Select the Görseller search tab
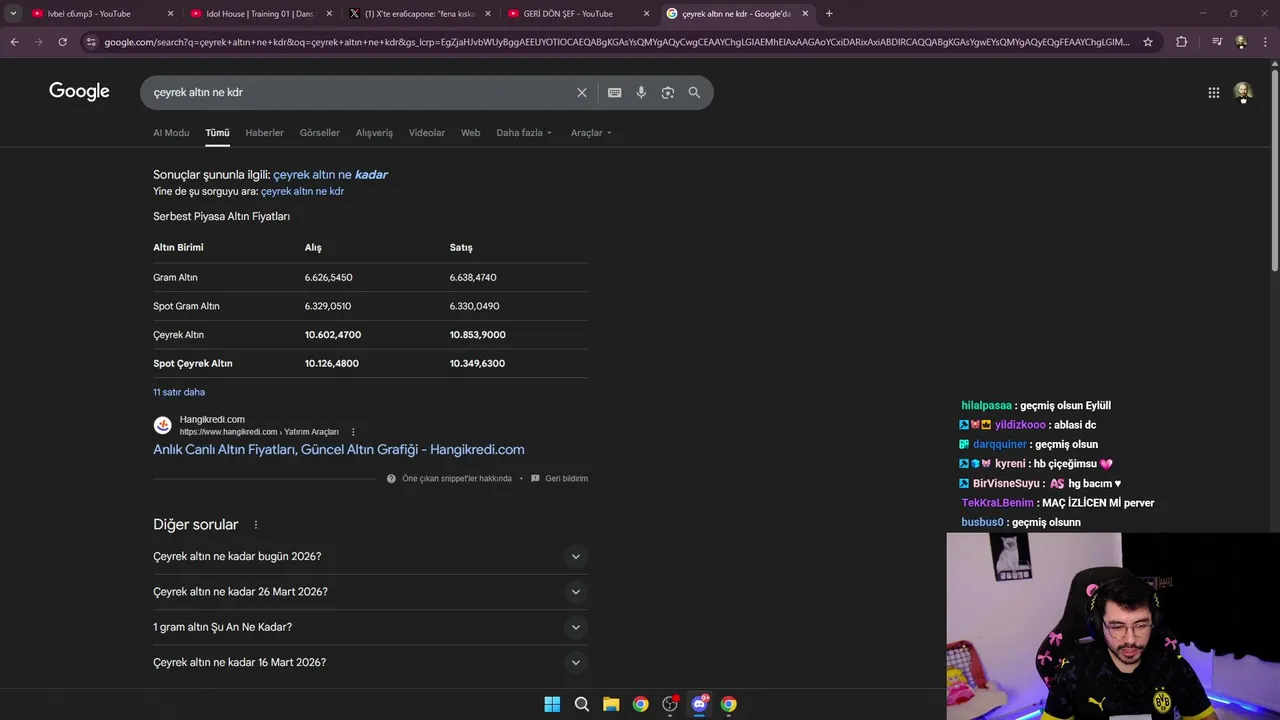 coord(320,133)
